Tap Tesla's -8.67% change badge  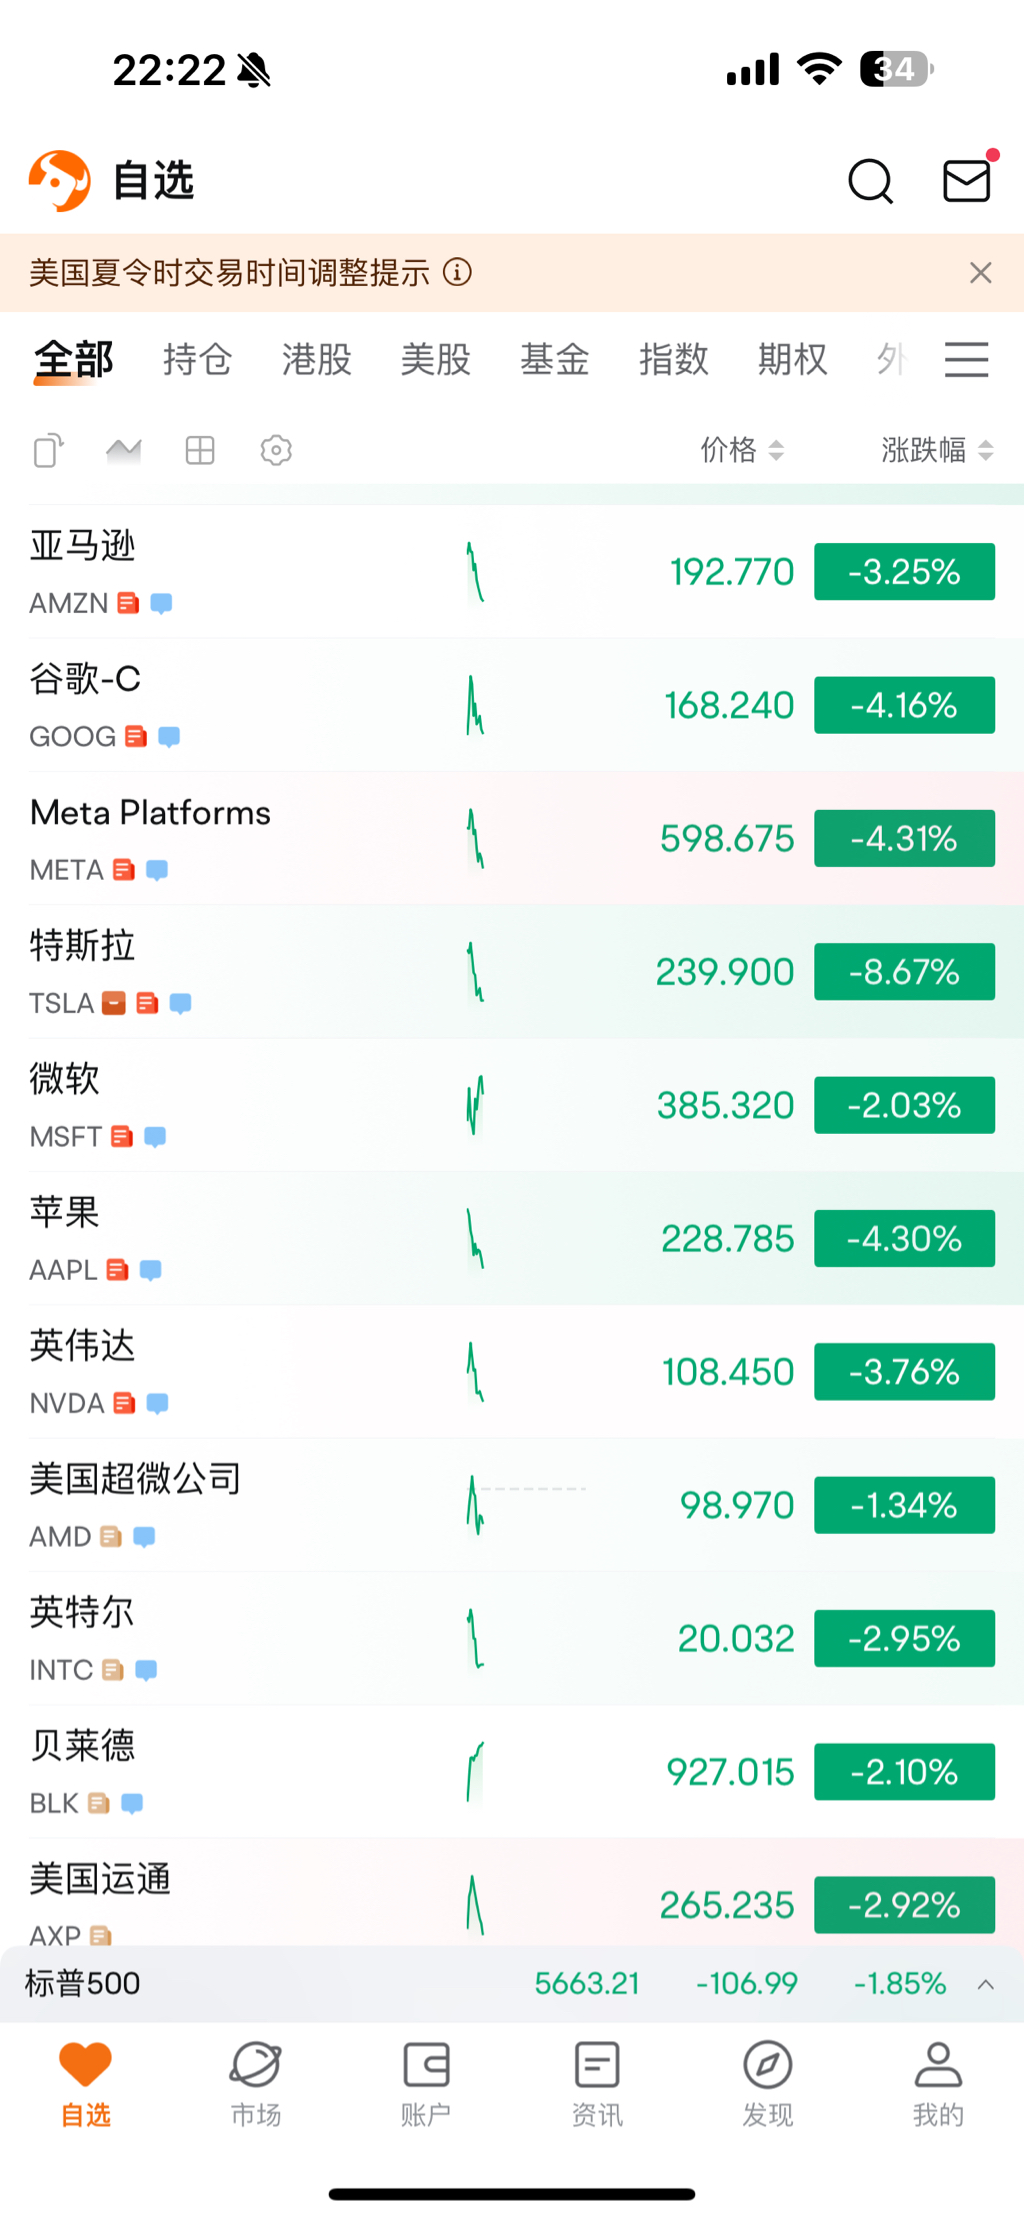[x=904, y=971]
